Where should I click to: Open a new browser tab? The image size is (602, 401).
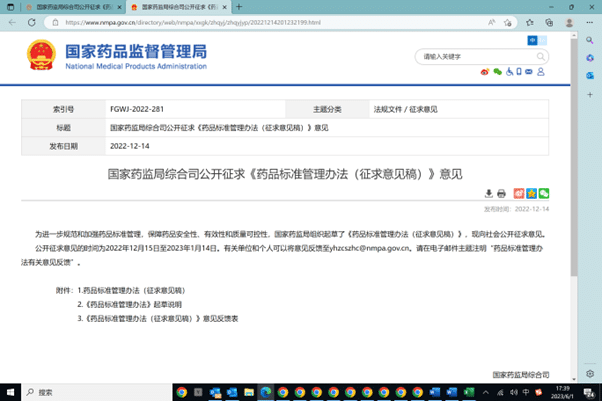point(239,7)
